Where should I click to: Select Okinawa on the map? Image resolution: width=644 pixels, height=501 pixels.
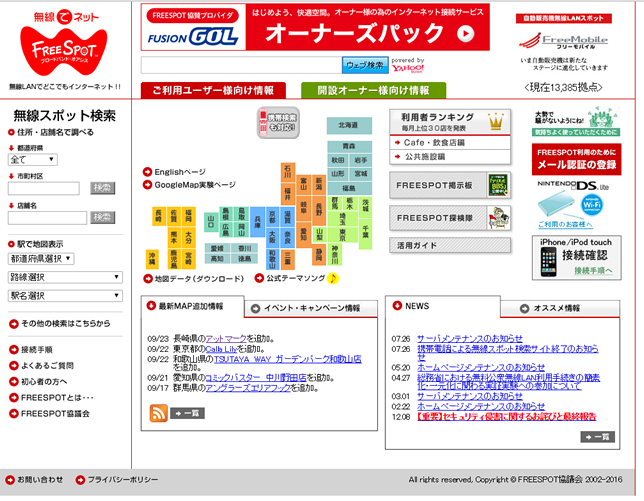click(x=152, y=259)
